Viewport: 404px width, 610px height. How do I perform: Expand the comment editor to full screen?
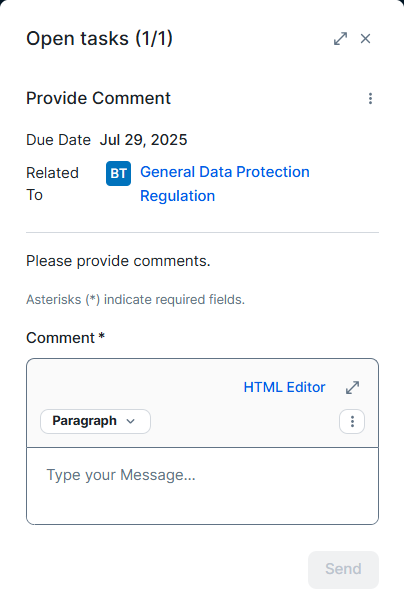352,387
